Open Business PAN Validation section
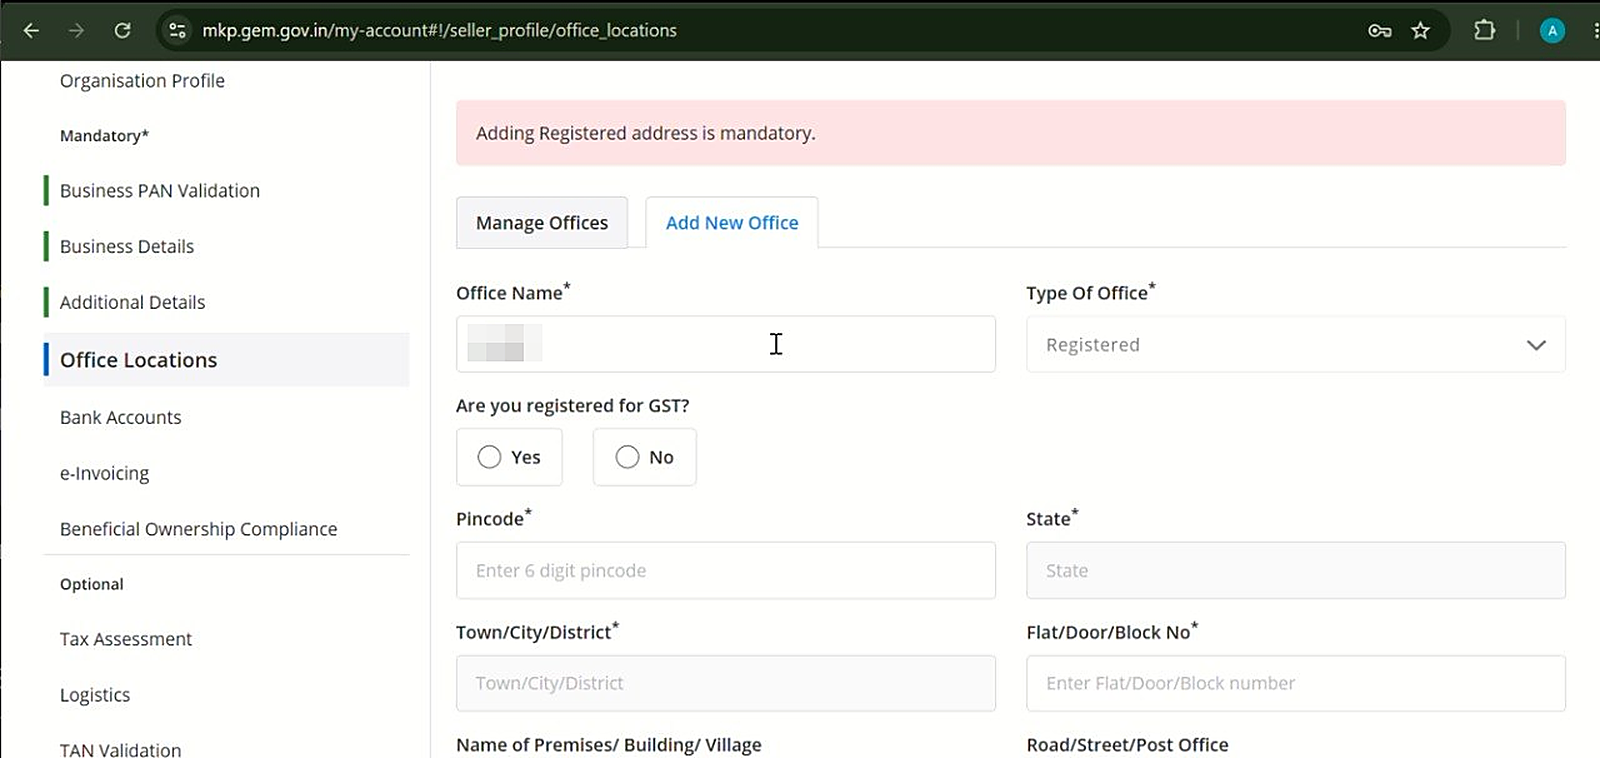The image size is (1600, 758). pyautogui.click(x=160, y=191)
